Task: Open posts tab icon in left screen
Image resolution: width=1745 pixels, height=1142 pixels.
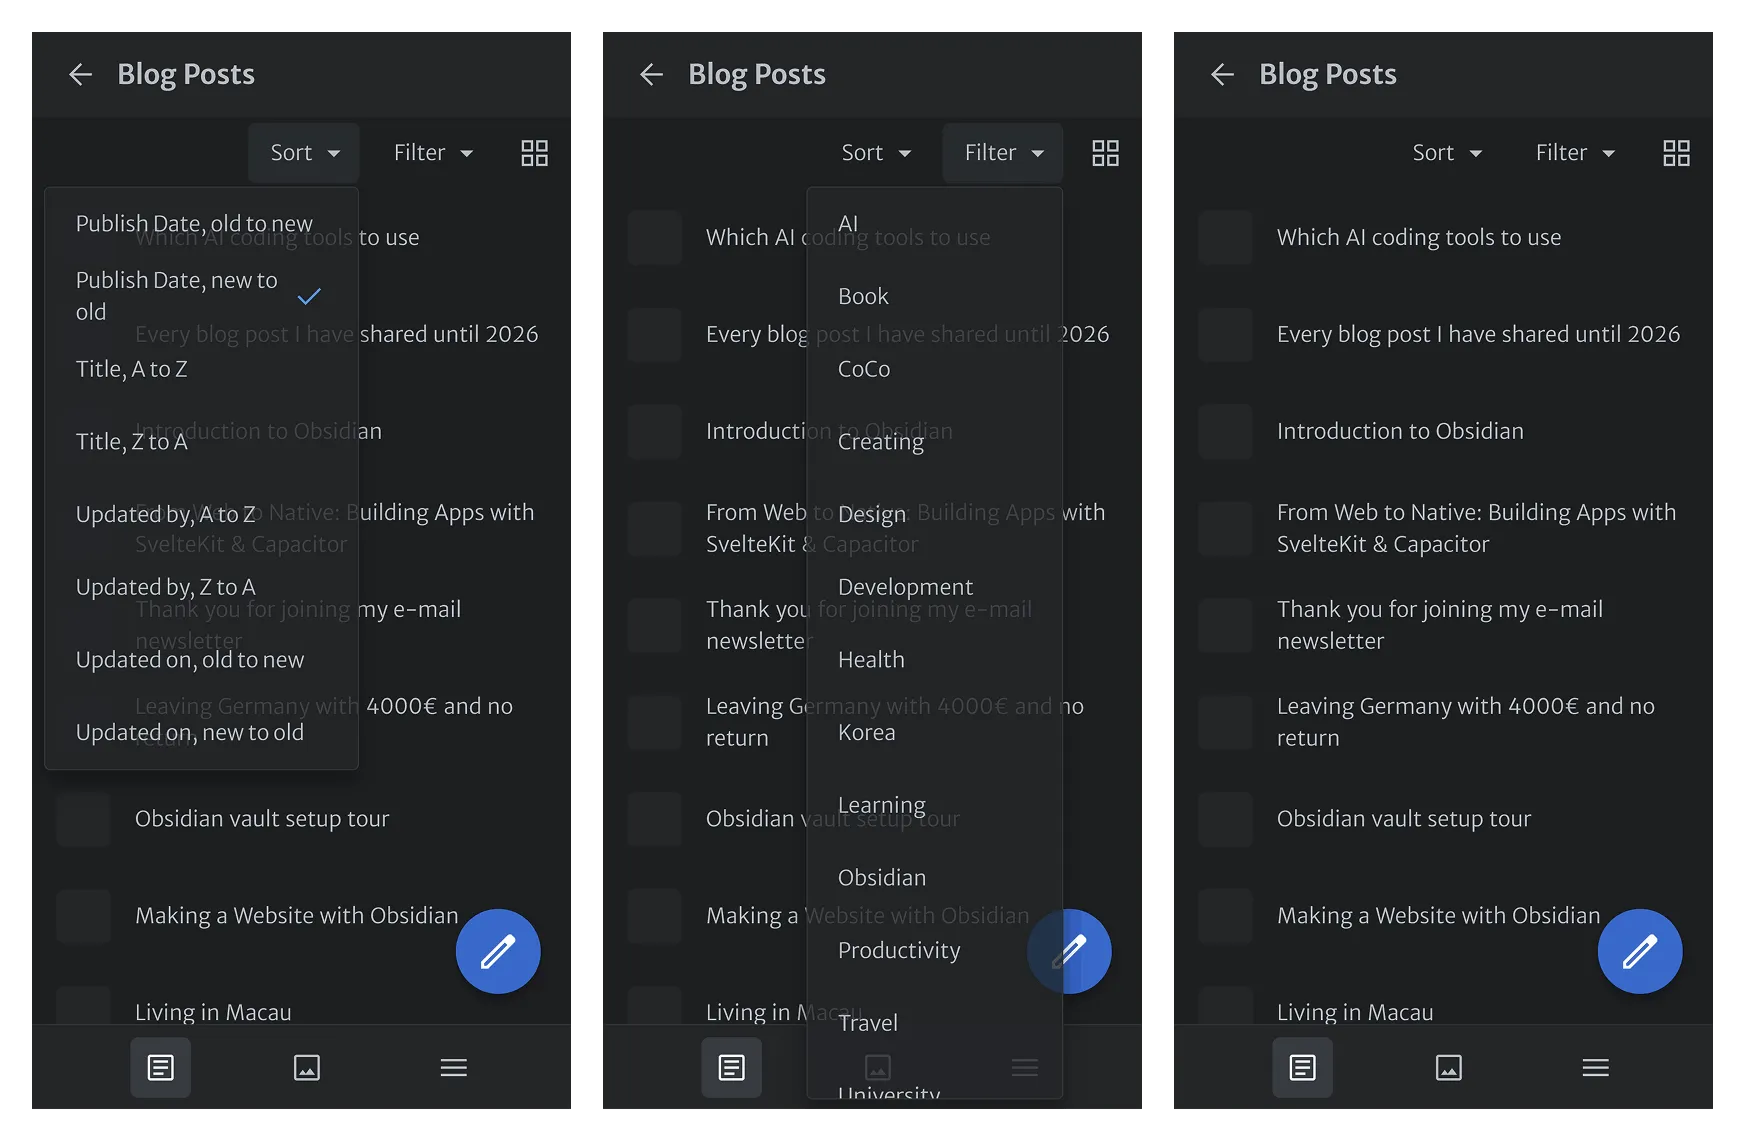Action: [x=161, y=1067]
